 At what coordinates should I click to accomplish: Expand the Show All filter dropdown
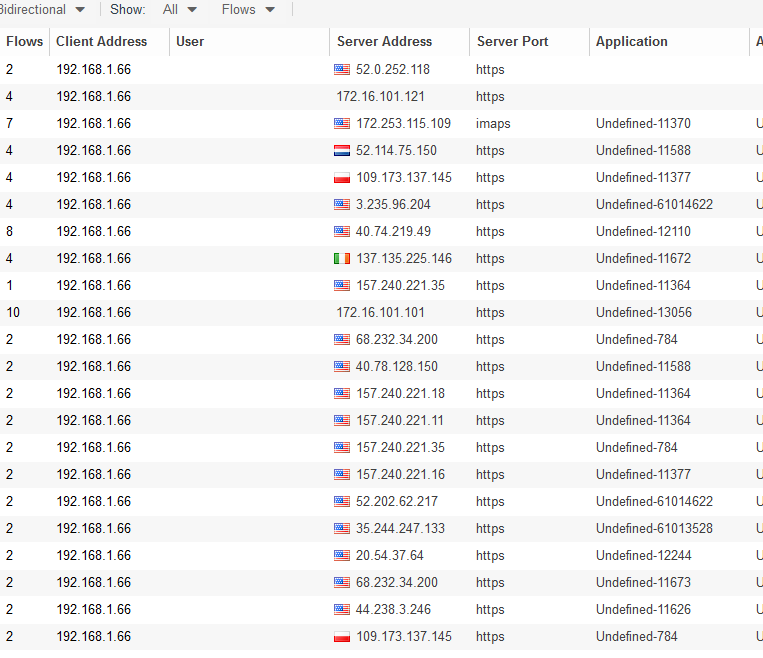tap(180, 10)
